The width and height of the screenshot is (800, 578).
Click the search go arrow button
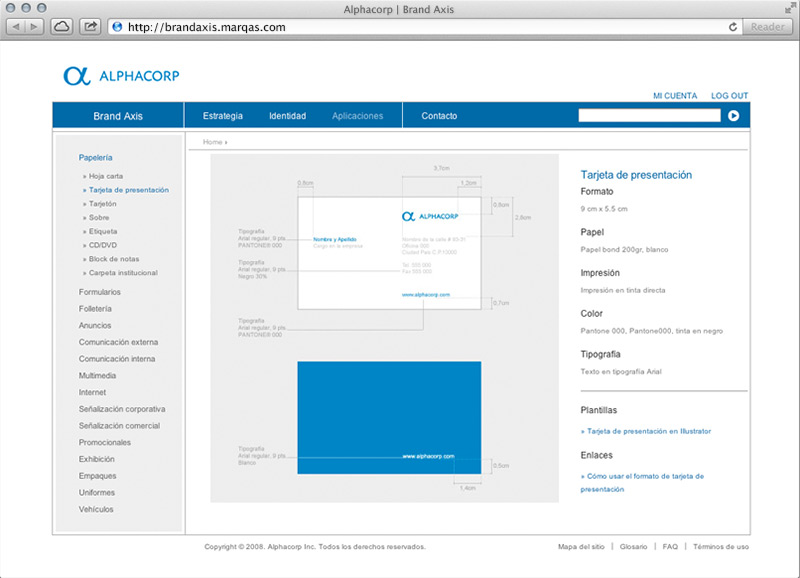pos(734,116)
